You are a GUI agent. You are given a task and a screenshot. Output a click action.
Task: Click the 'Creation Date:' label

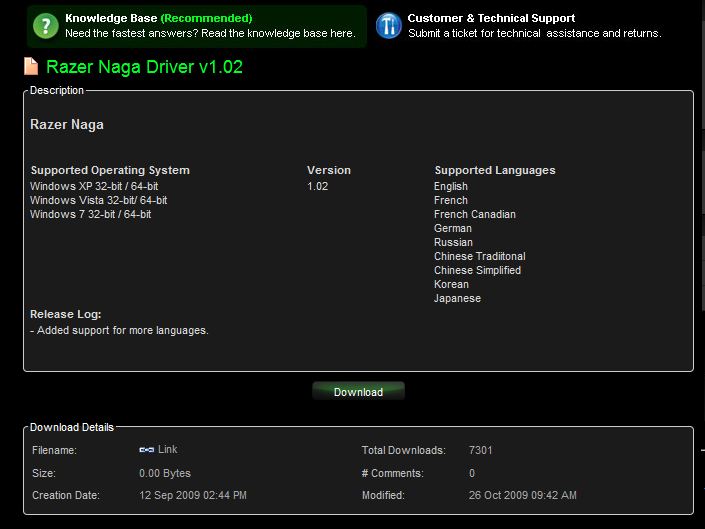(66, 495)
